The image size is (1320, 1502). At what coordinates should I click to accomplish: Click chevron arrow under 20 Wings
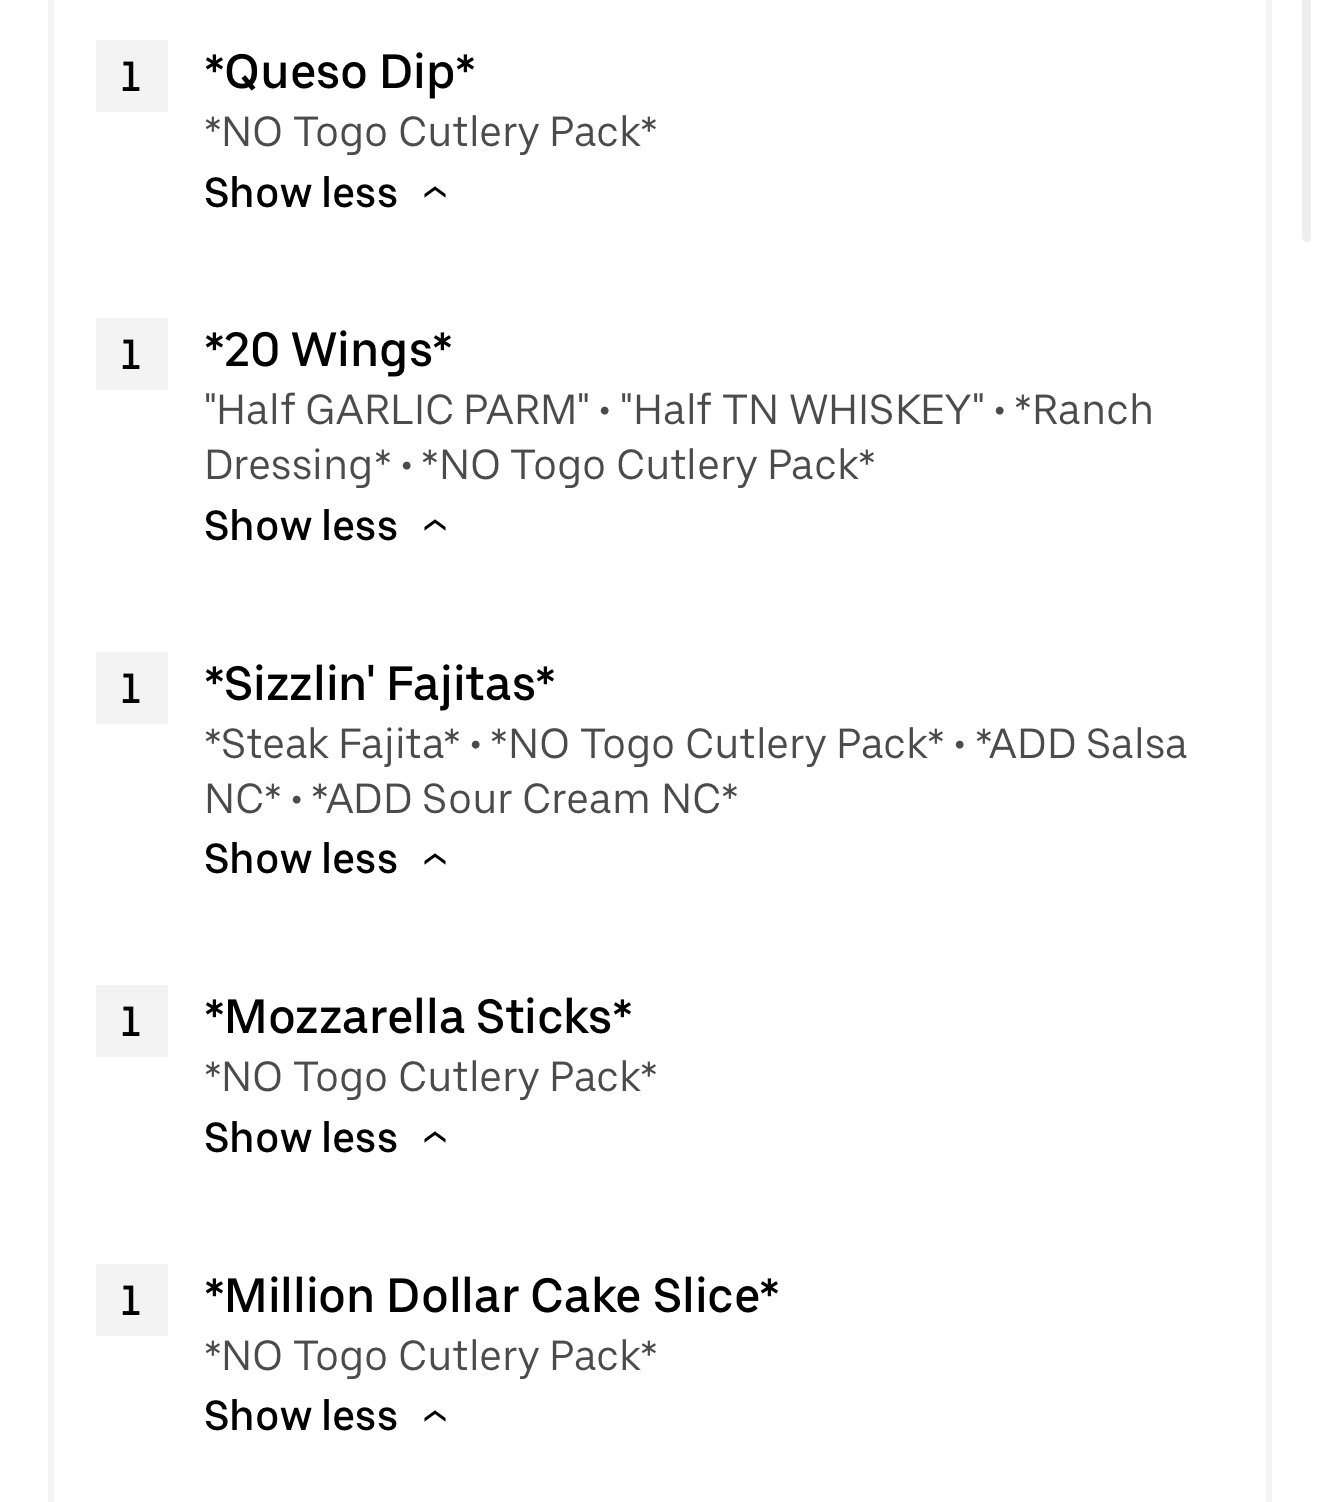point(435,526)
